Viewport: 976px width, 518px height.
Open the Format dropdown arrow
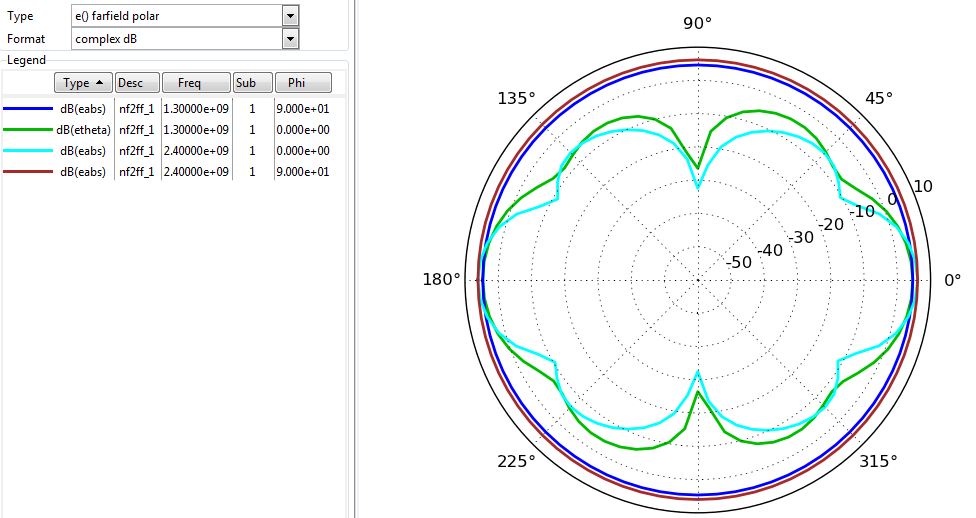pos(290,38)
